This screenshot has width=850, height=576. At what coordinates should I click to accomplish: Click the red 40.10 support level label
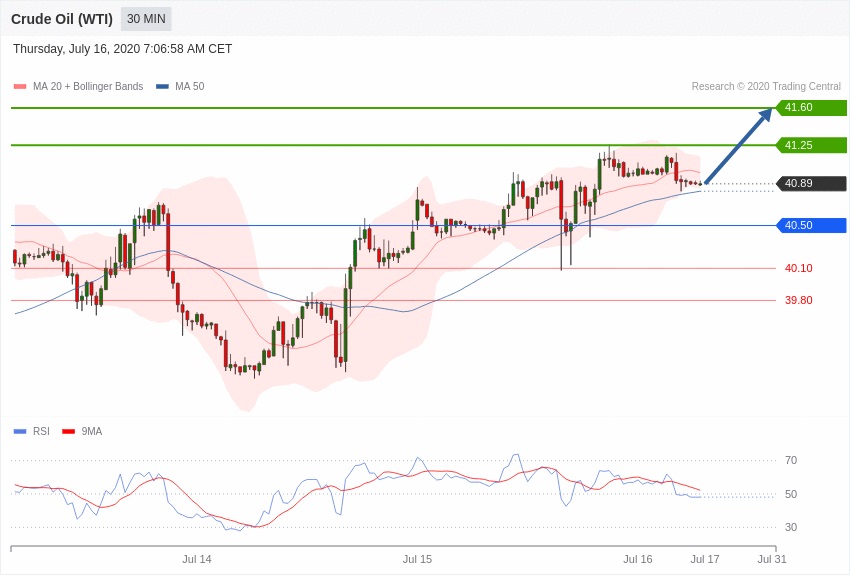click(798, 268)
